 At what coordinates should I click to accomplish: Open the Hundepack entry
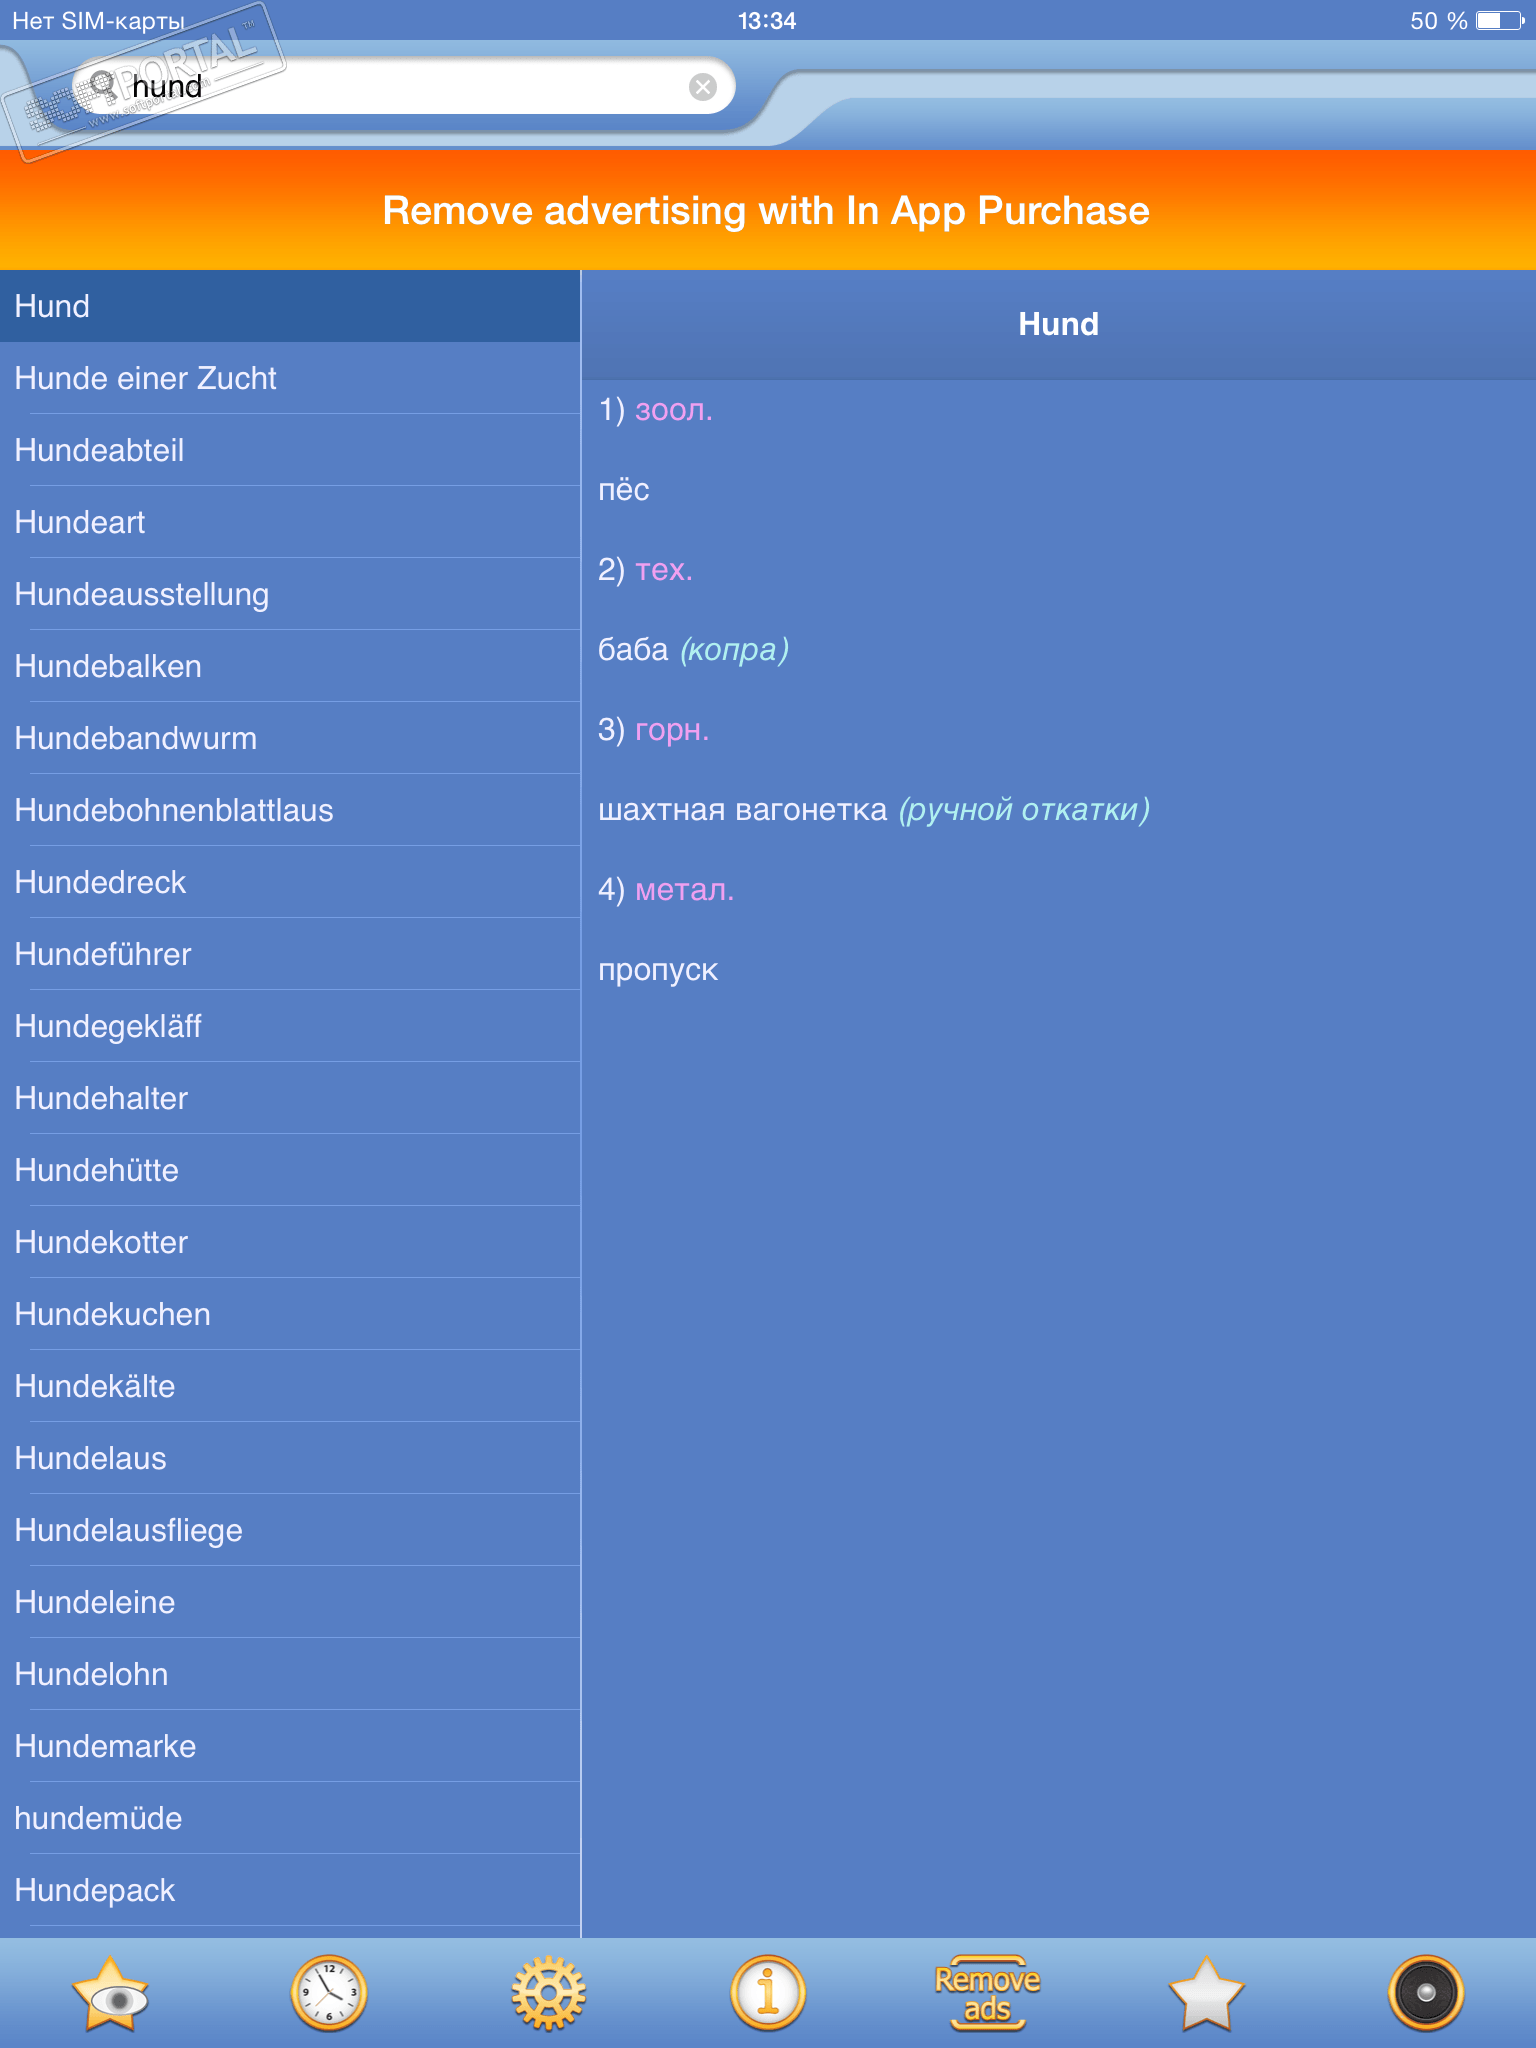[x=290, y=1890]
